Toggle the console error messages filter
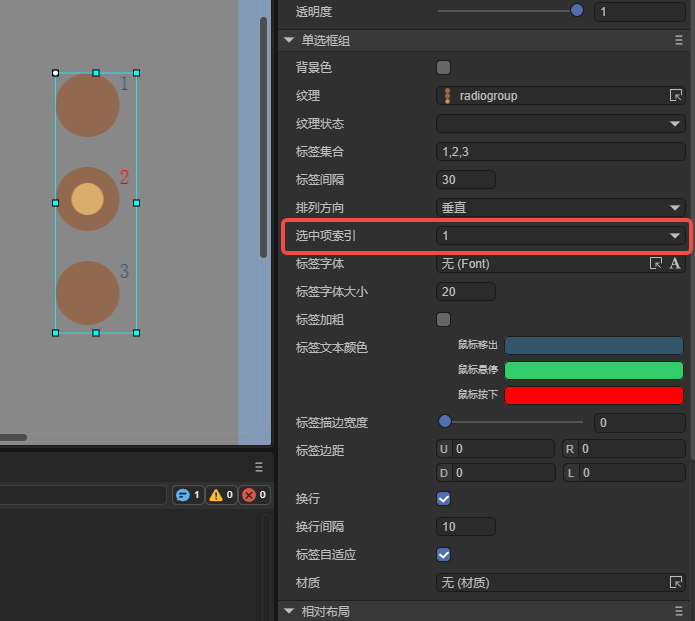The image size is (695, 621). click(x=254, y=495)
